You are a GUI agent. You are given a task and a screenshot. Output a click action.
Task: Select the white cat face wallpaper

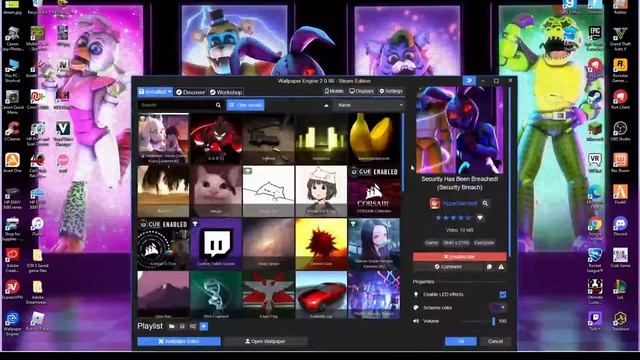[216, 191]
